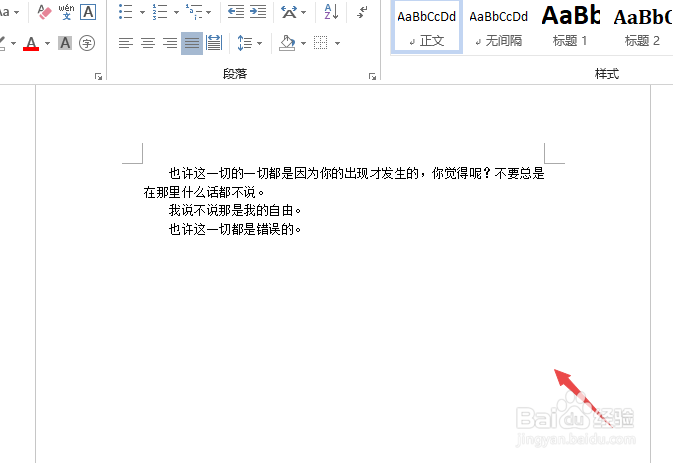This screenshot has width=673, height=463.
Task: Open the Borders dropdown arrow
Action: [x=337, y=43]
